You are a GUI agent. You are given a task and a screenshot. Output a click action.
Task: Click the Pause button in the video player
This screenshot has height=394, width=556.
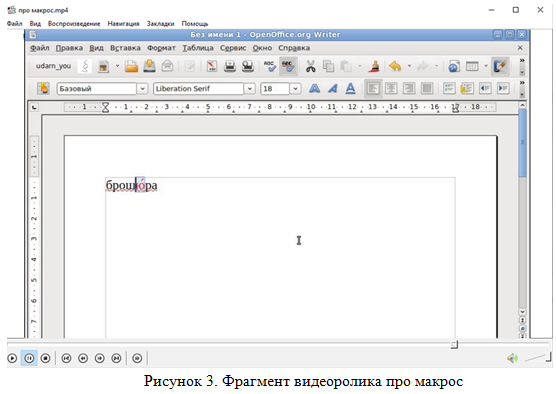click(x=29, y=358)
